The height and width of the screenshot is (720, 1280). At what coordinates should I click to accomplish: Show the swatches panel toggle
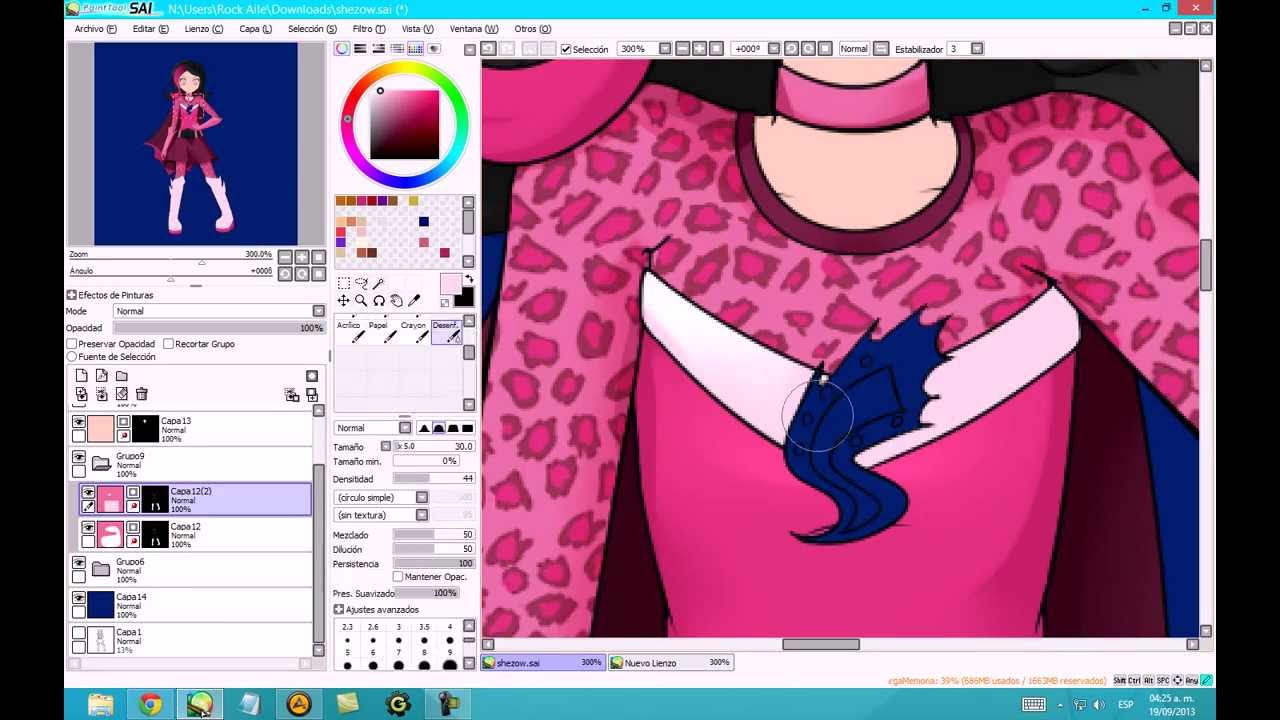(x=416, y=49)
